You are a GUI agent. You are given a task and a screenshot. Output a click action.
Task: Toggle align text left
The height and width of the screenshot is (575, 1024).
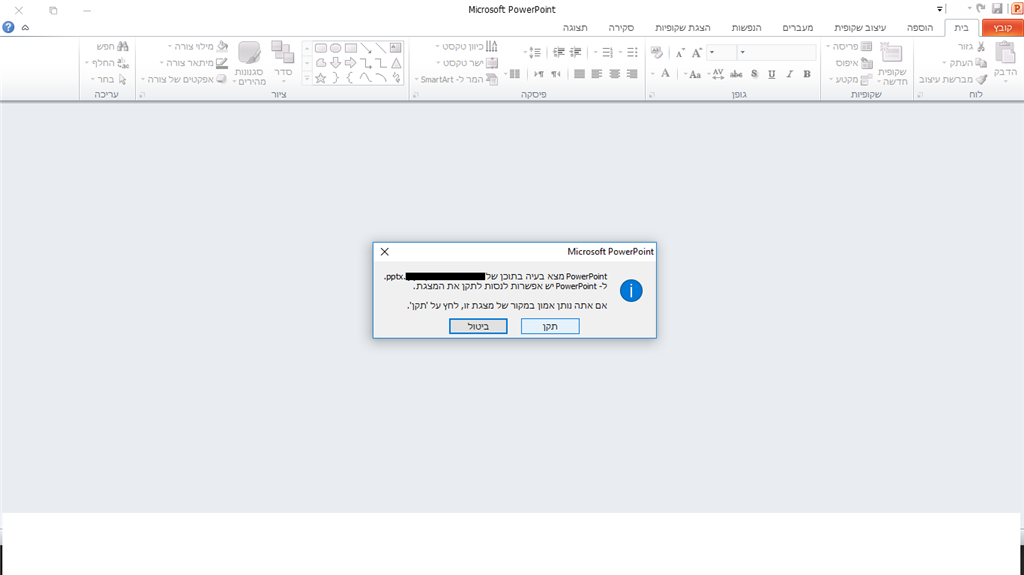coord(597,74)
